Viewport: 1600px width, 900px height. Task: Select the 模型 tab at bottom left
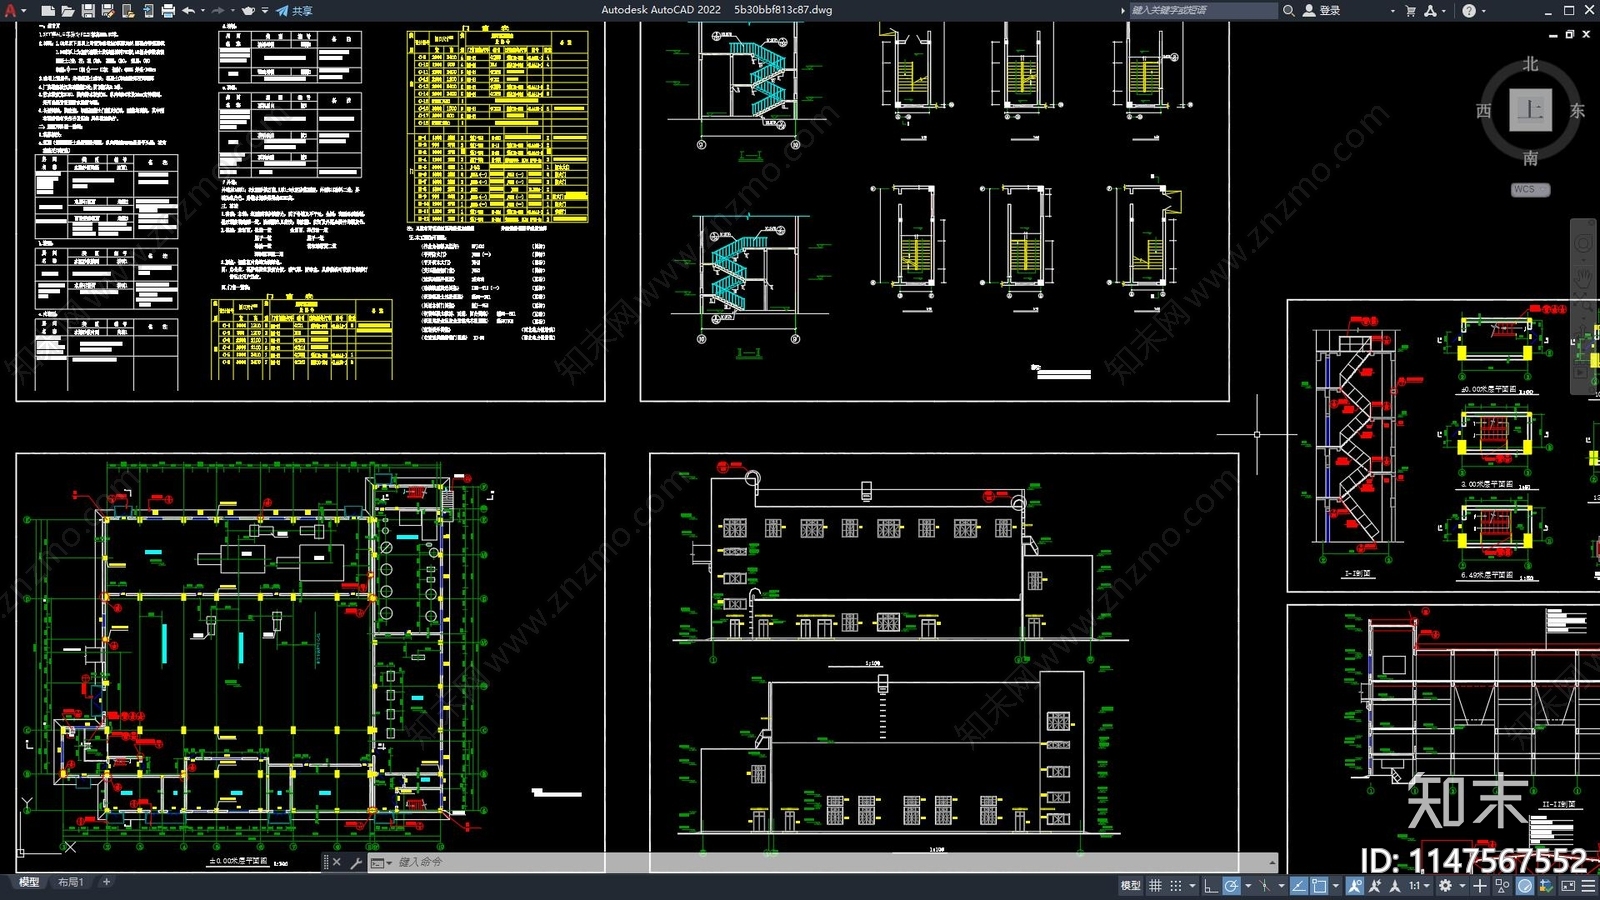(x=29, y=882)
